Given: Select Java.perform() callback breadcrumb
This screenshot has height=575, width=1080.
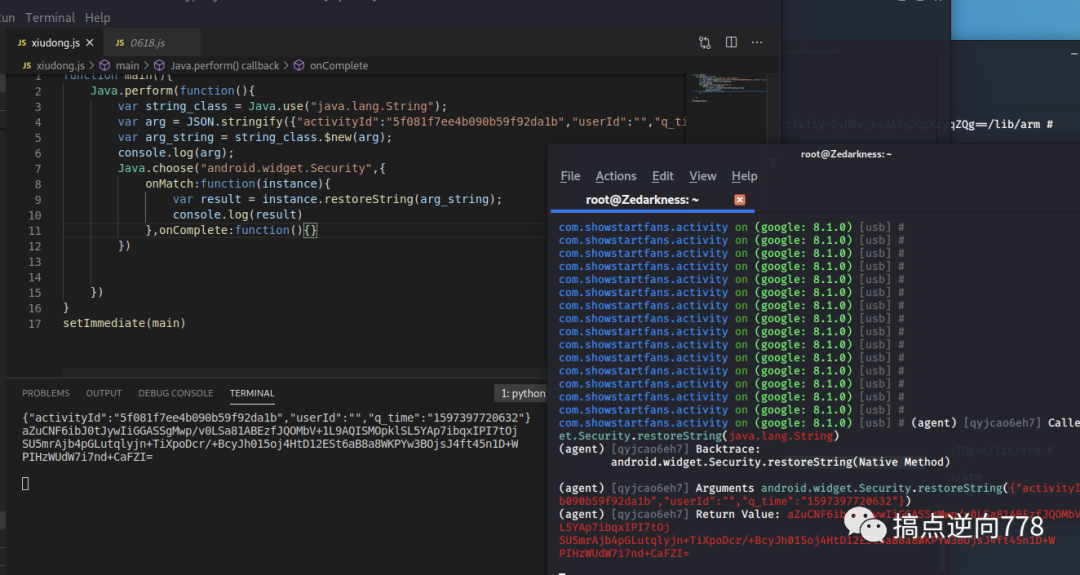Looking at the screenshot, I should click(x=225, y=65).
